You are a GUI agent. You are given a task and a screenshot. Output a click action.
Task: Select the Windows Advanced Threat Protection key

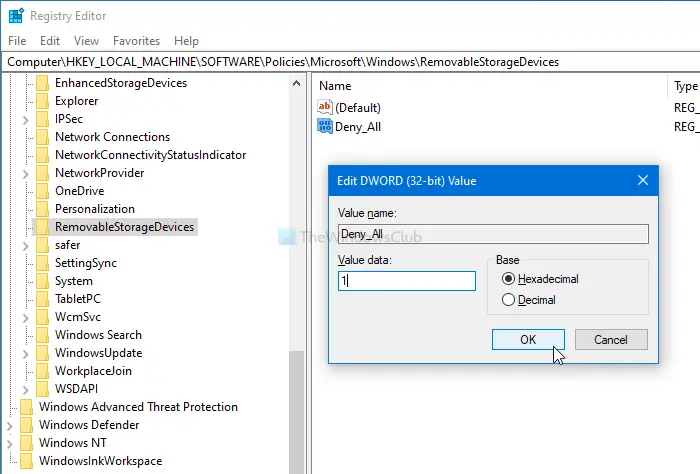click(138, 407)
